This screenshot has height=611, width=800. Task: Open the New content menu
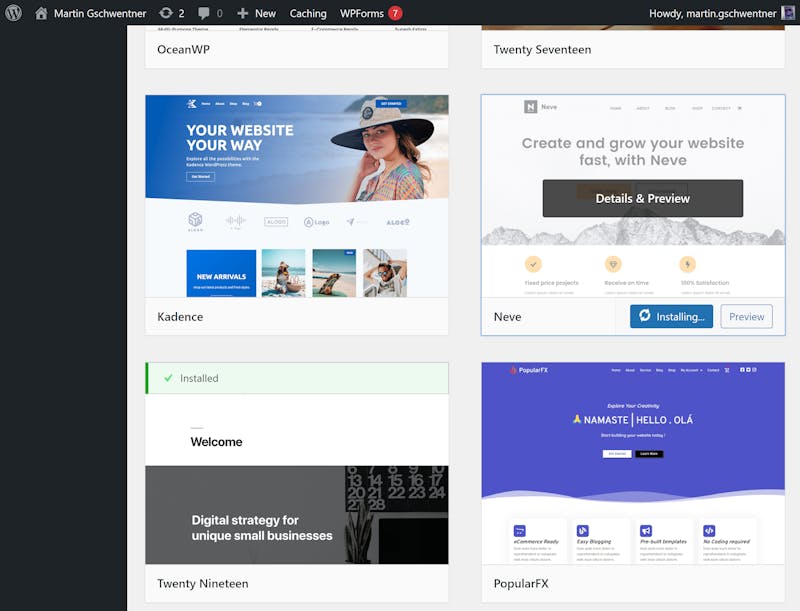[257, 13]
